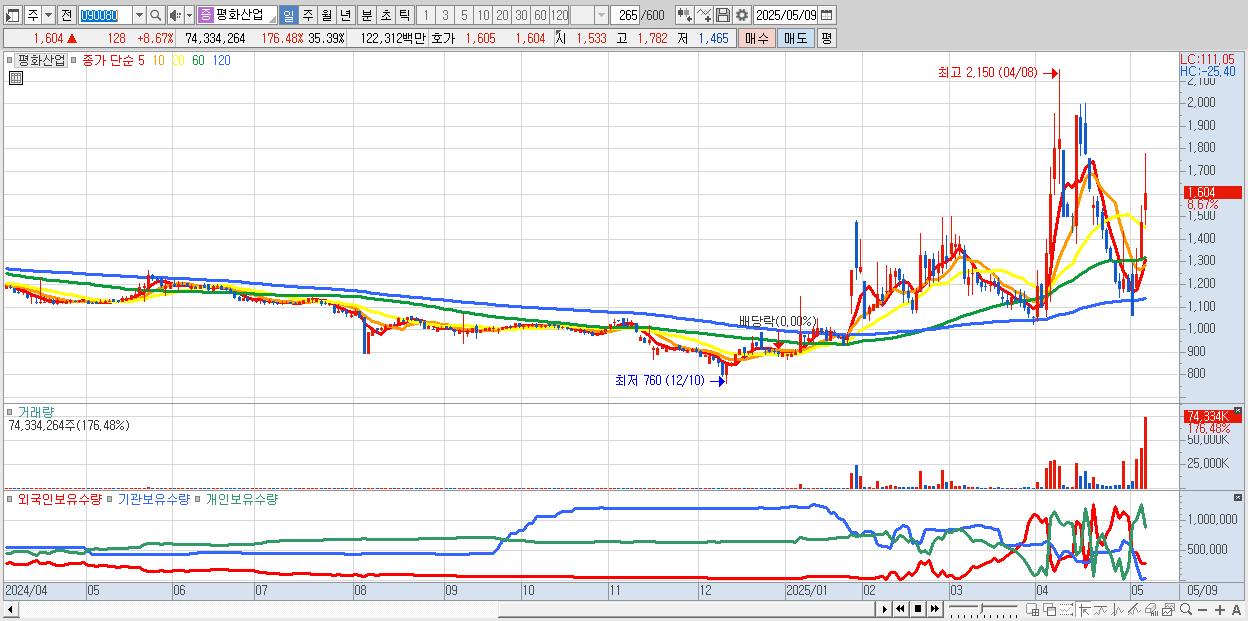Click the stop square button
Viewport: 1248px width, 621px height.
[x=917, y=609]
